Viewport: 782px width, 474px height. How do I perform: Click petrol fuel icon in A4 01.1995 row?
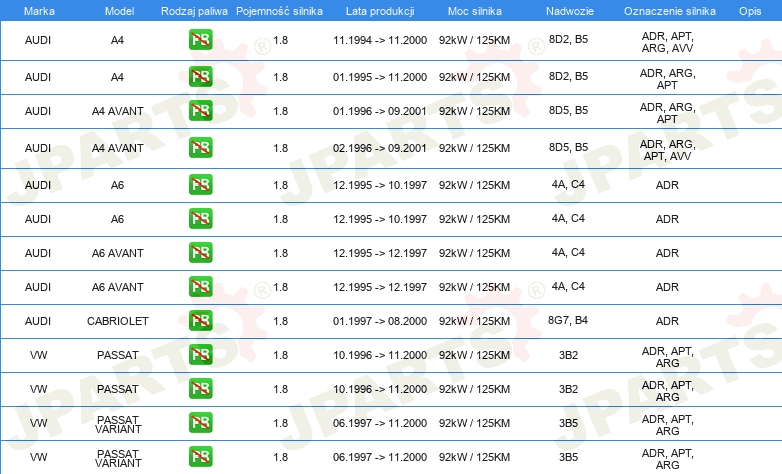(x=200, y=77)
